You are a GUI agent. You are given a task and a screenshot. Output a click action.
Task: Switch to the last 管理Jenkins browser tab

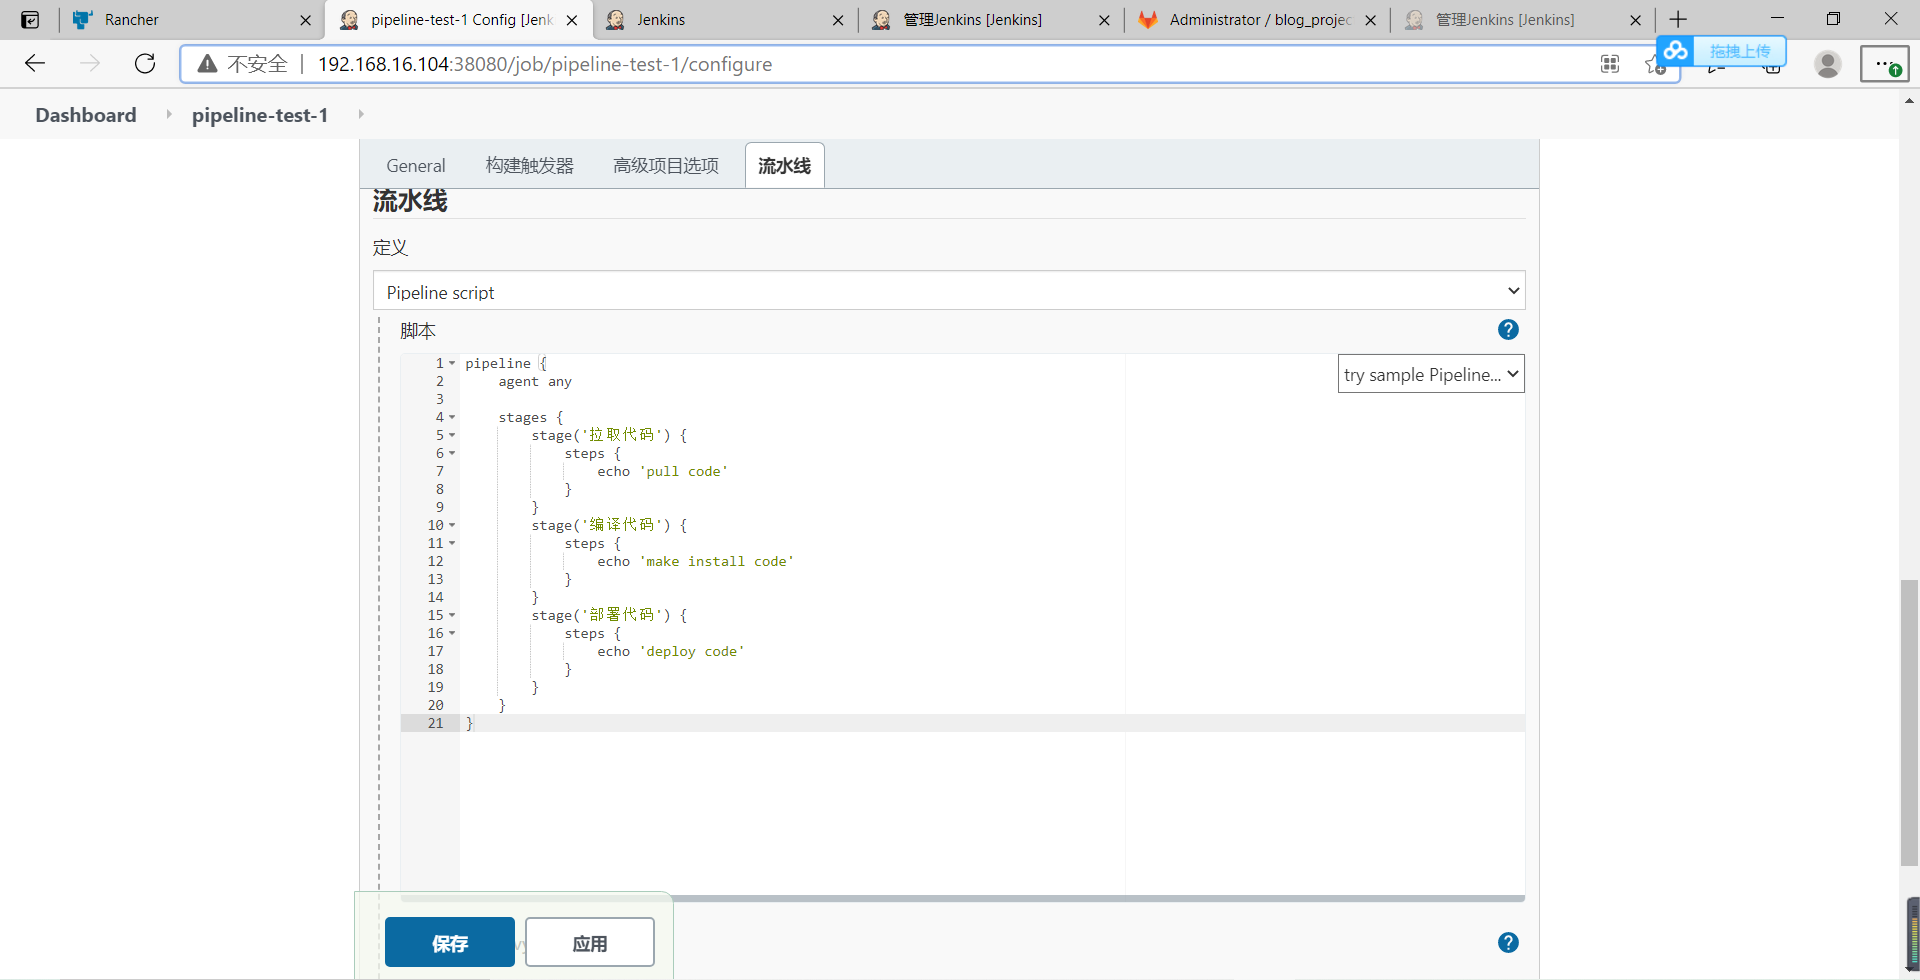(x=1522, y=20)
